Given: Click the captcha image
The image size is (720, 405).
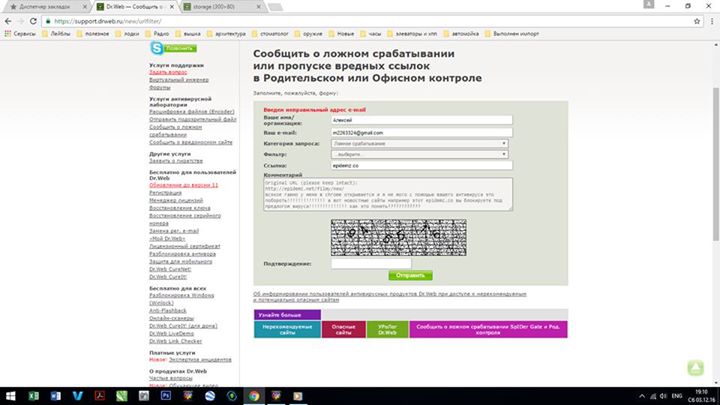Looking at the screenshot, I should [399, 237].
